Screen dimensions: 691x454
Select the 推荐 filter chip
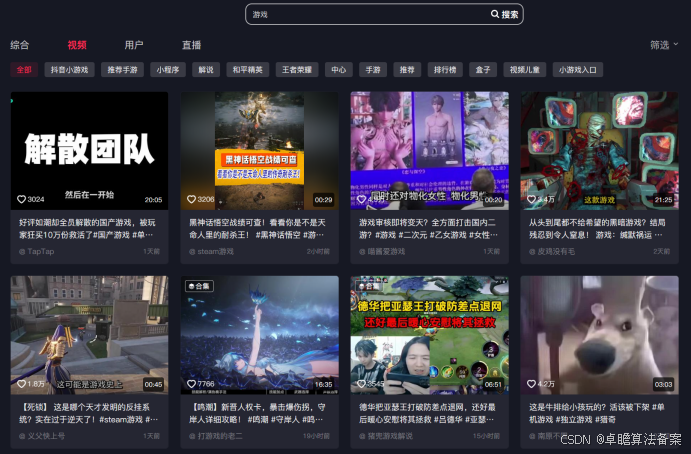tap(407, 70)
